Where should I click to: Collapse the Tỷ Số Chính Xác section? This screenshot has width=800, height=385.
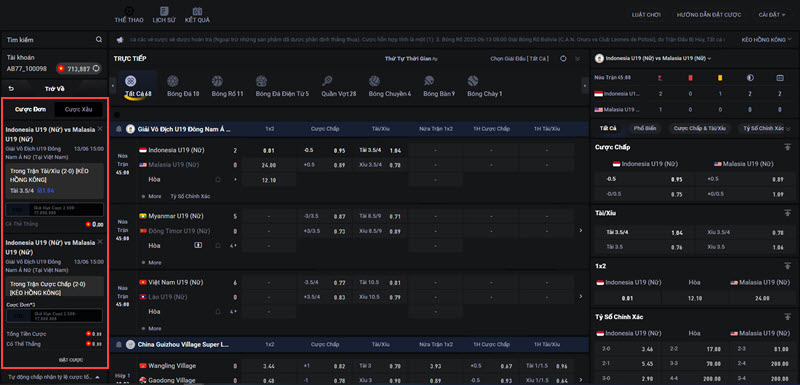point(787,317)
